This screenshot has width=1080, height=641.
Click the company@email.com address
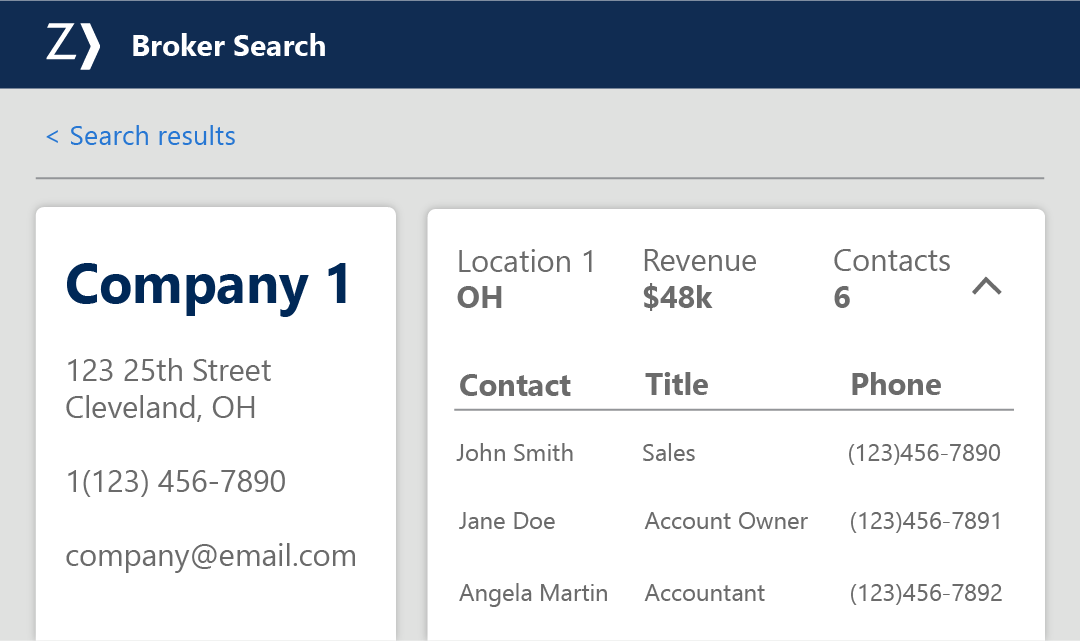[x=211, y=556]
